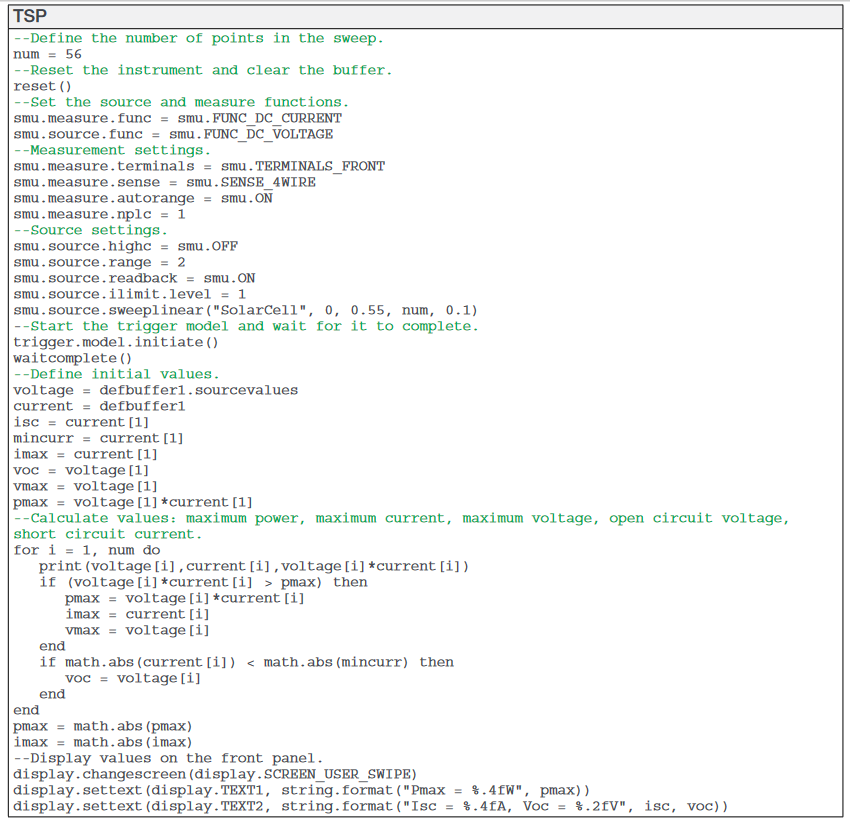Click the 'smu.source.range = 2' line
The height and width of the screenshot is (823, 850).
pyautogui.click(x=99, y=262)
